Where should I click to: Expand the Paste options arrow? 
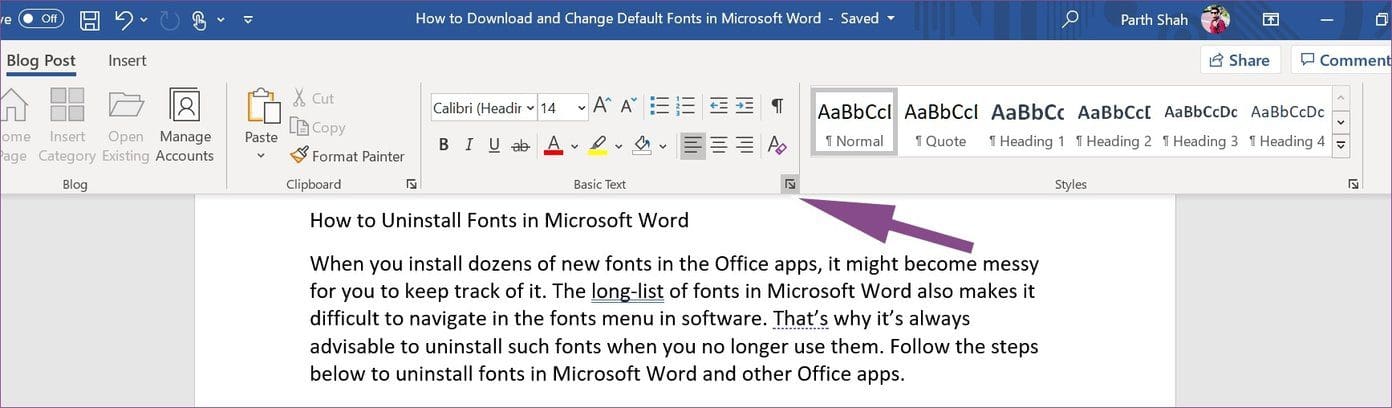point(261,156)
